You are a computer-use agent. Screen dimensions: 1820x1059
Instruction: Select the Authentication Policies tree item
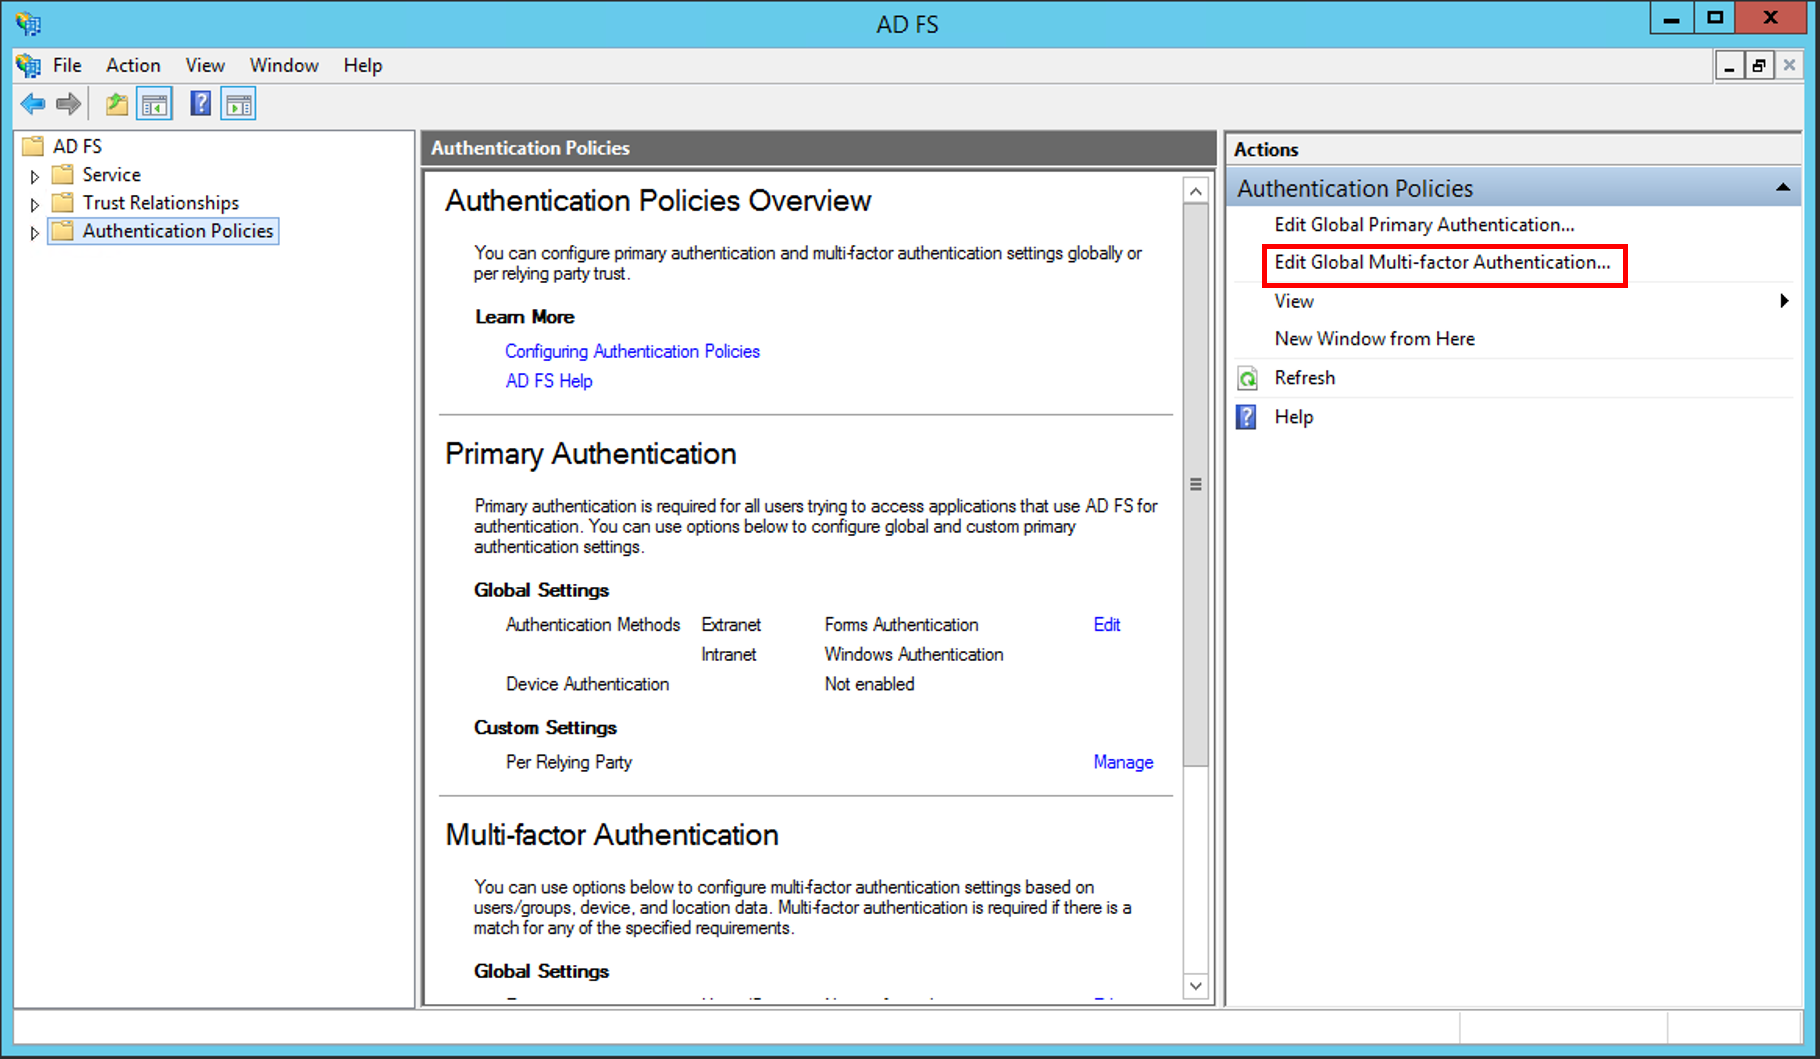point(177,231)
